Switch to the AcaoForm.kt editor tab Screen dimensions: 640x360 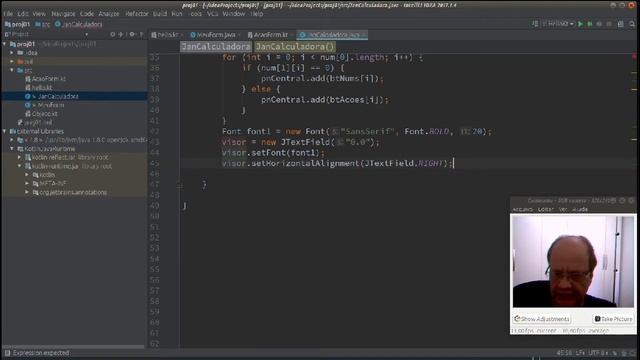tap(270, 35)
